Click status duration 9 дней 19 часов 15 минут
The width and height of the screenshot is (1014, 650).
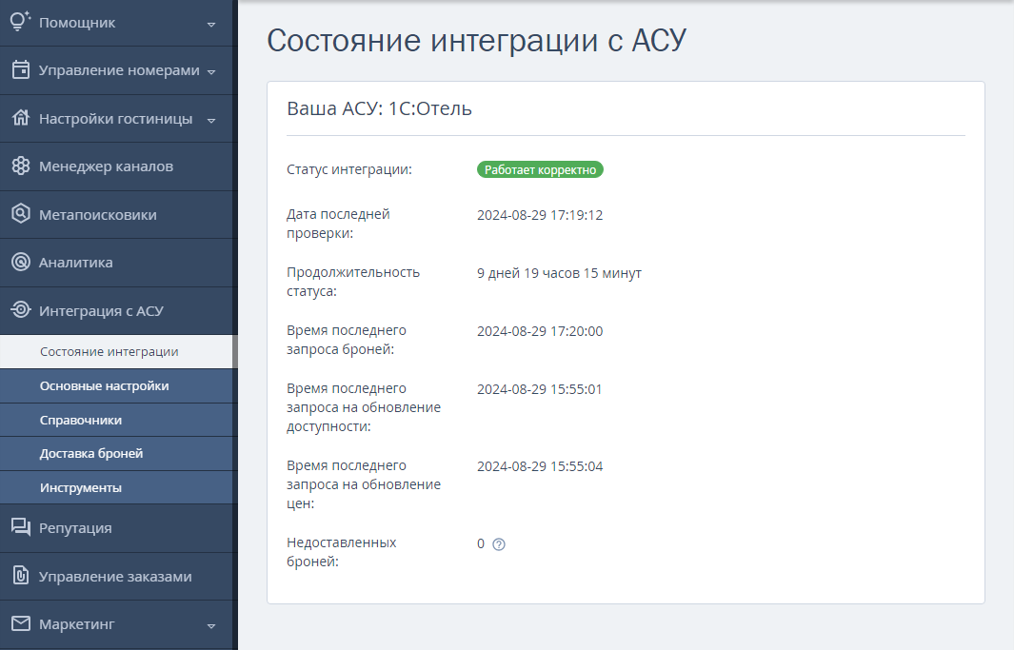[x=559, y=273]
